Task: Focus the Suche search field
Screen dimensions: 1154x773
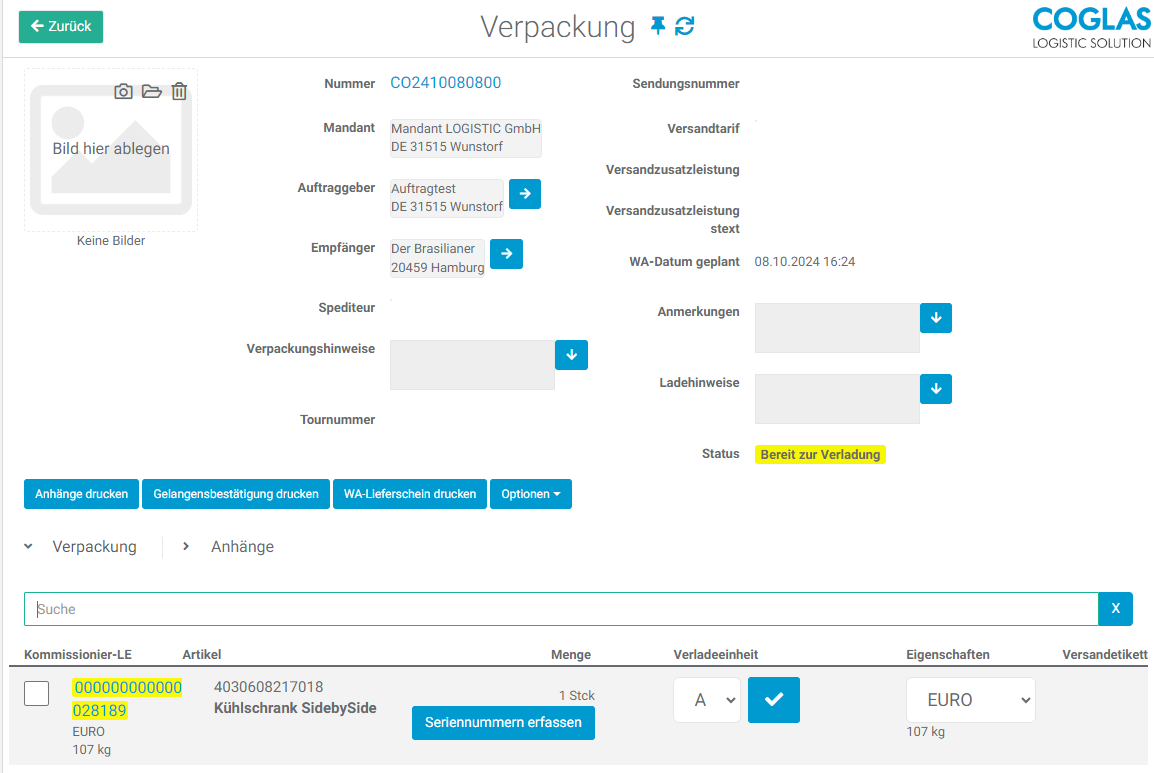Action: pyautogui.click(x=560, y=609)
